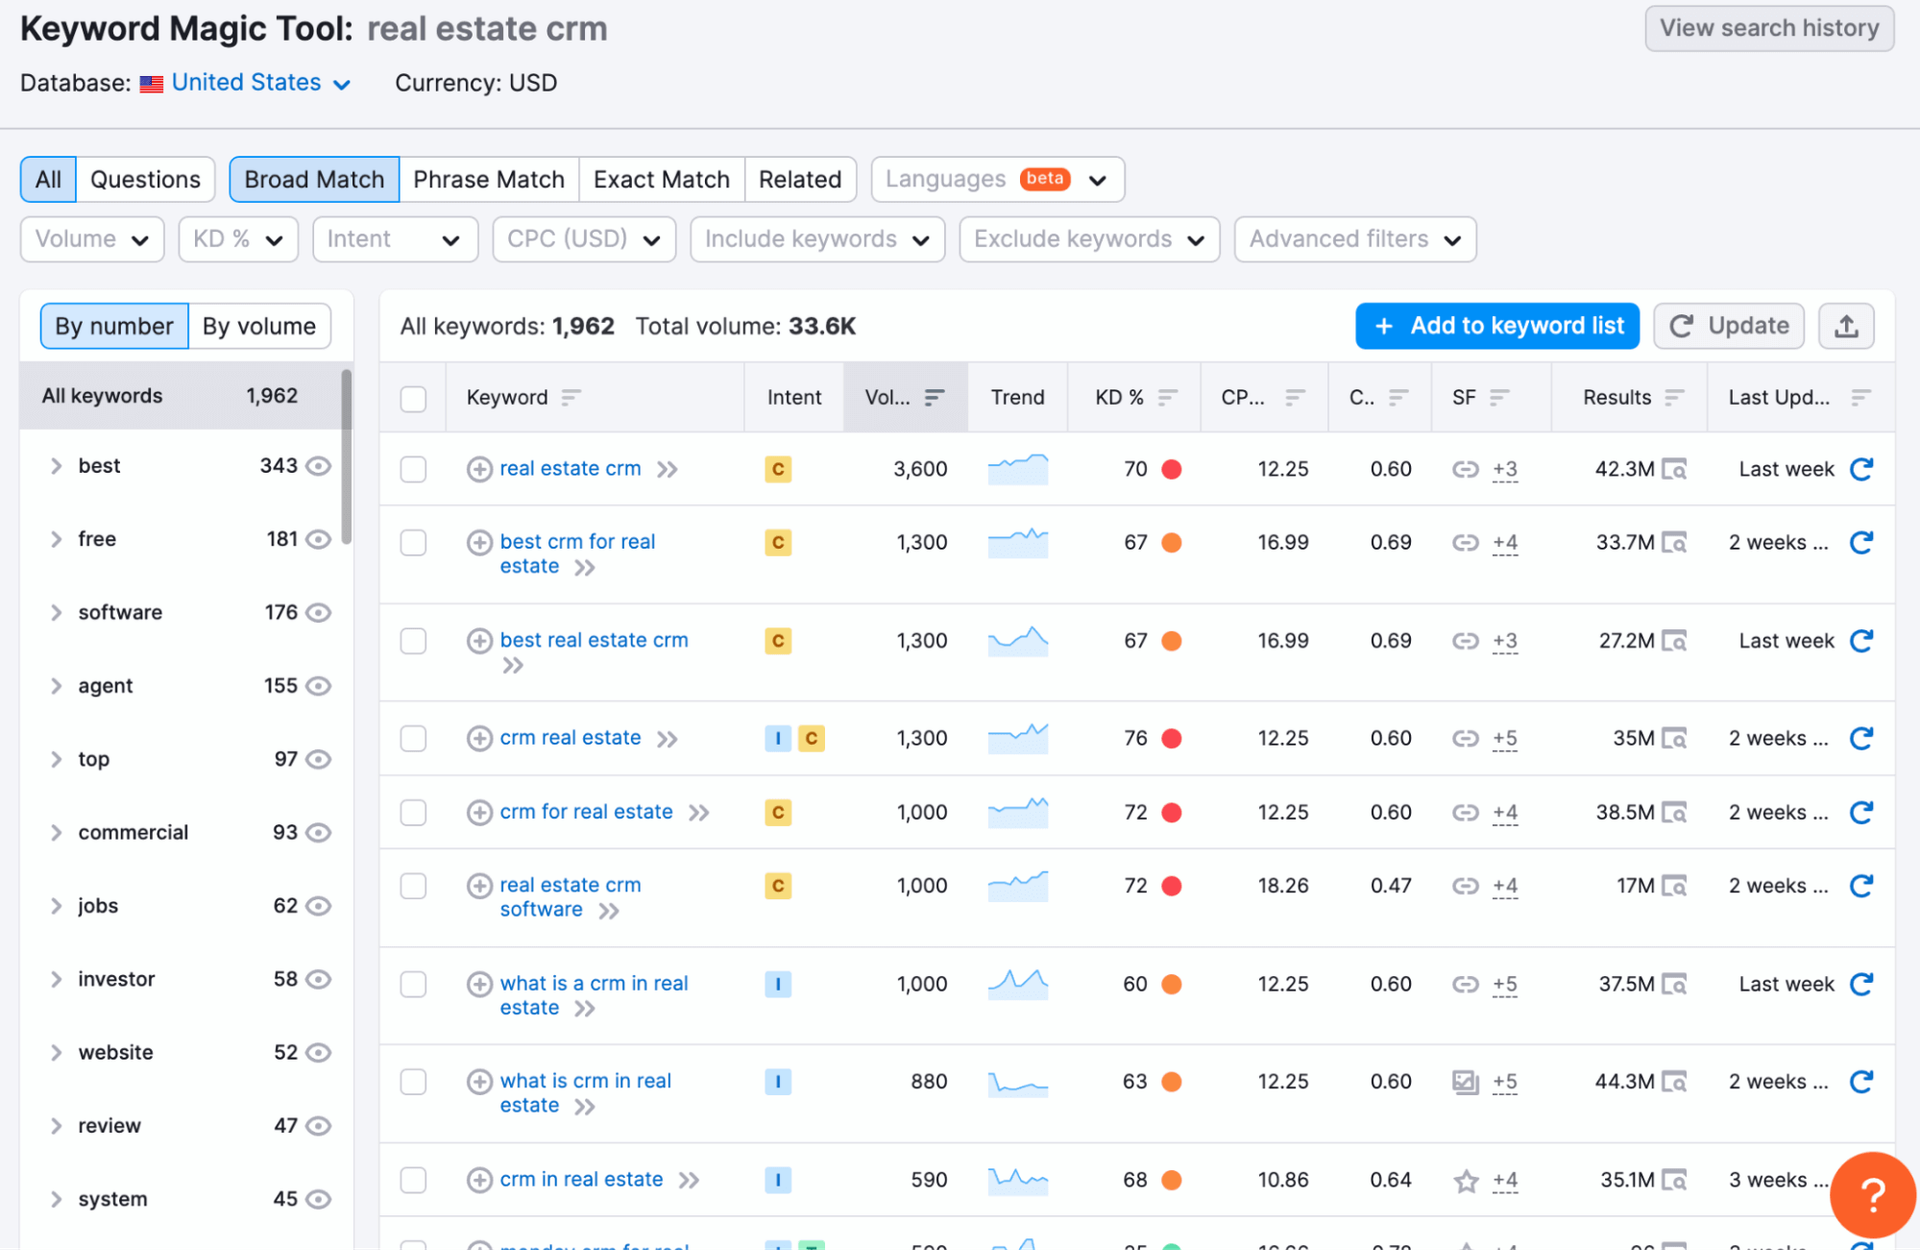Refresh the 'real estate crm' keyword row
Image resolution: width=1920 pixels, height=1251 pixels.
[1860, 469]
